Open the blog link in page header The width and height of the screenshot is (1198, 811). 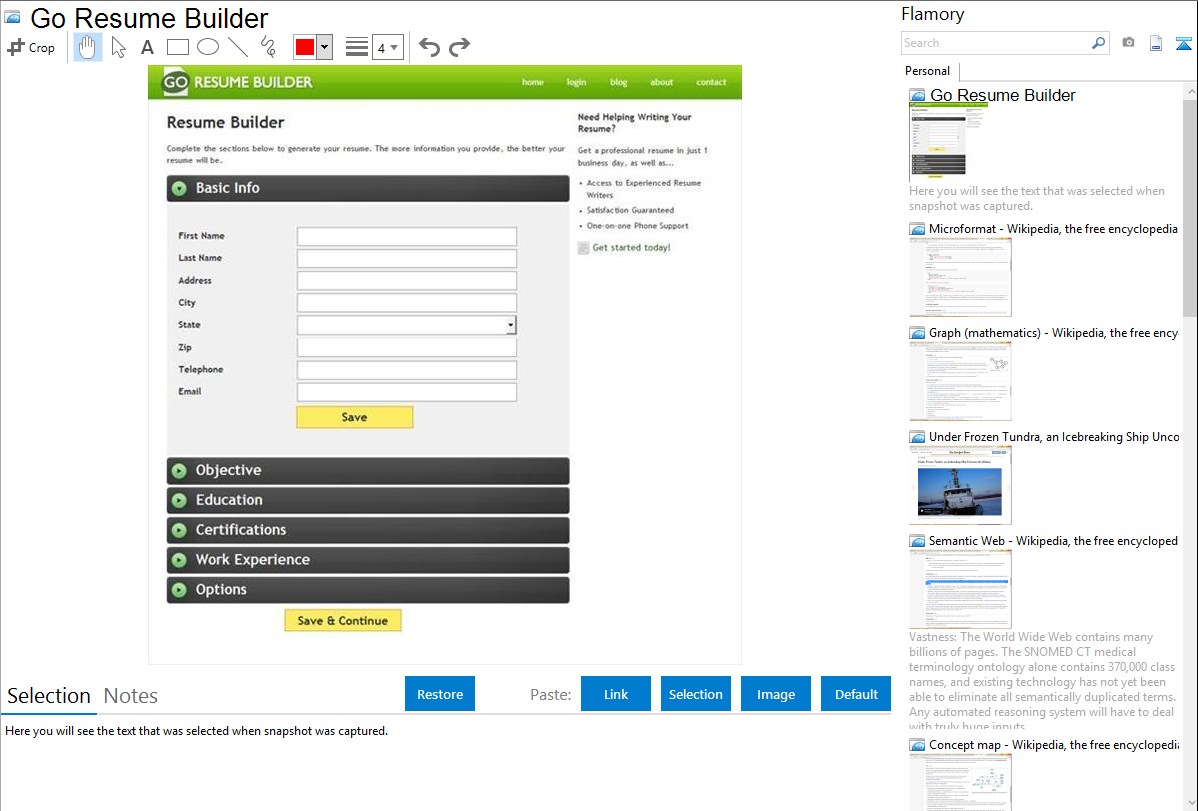619,82
